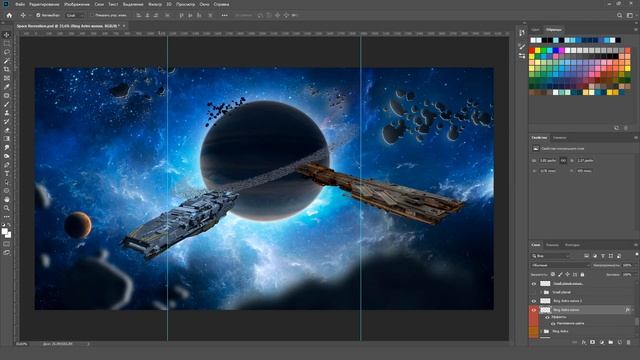The image size is (640, 360).
Task: Open the Auto-Select Layer dropdown
Action: 76,15
